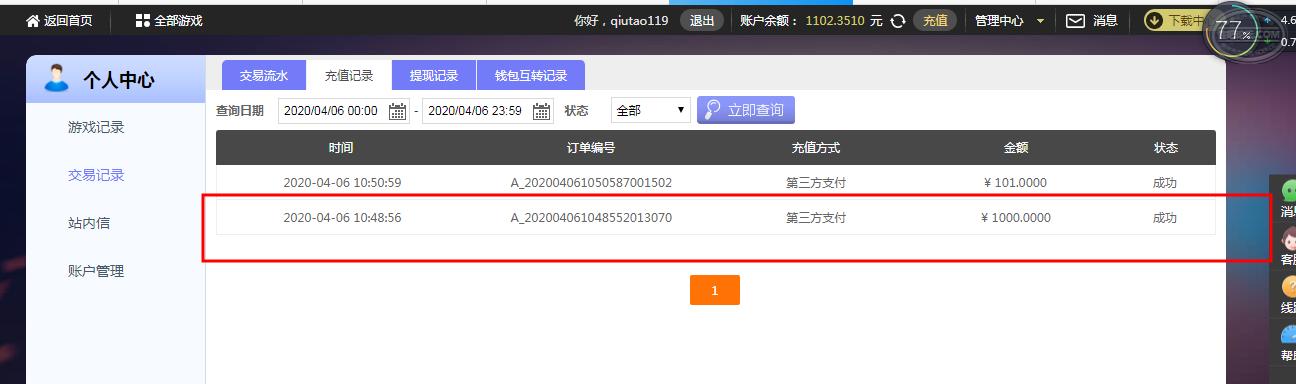The width and height of the screenshot is (1296, 384).
Task: Go to page 1 button
Action: tap(715, 290)
